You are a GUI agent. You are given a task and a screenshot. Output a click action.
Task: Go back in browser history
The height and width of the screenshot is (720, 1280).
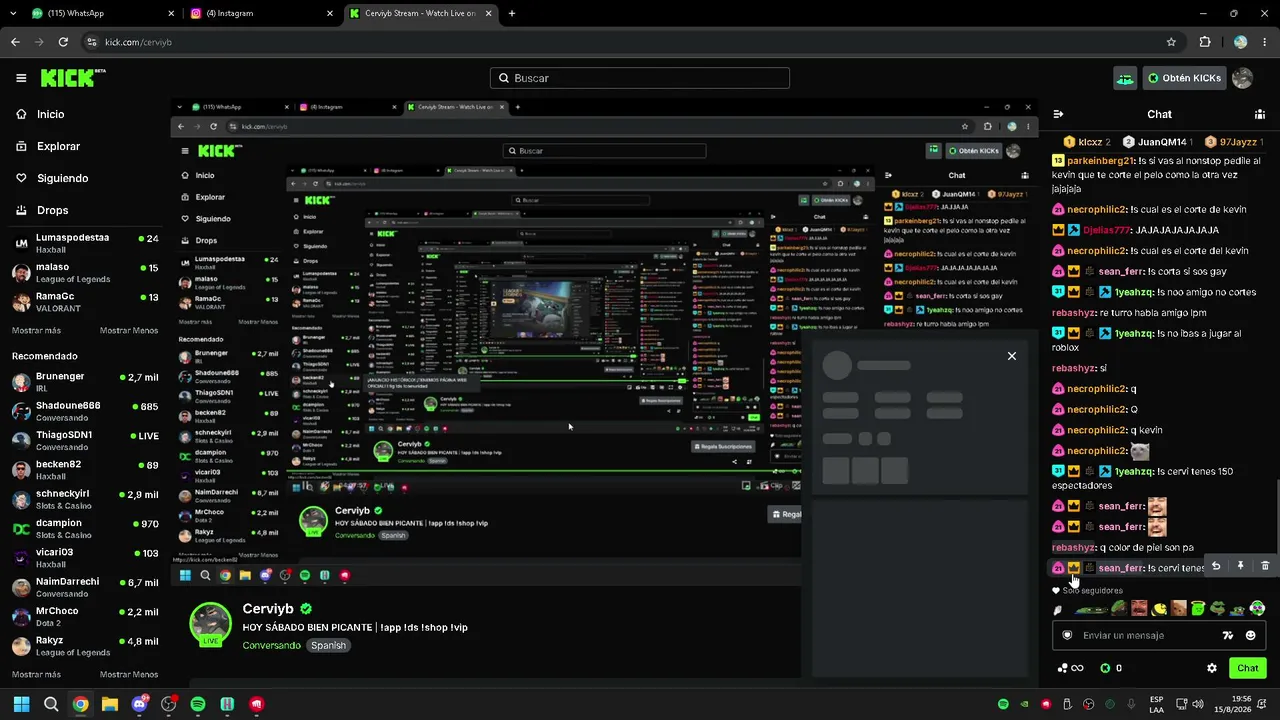tap(15, 42)
